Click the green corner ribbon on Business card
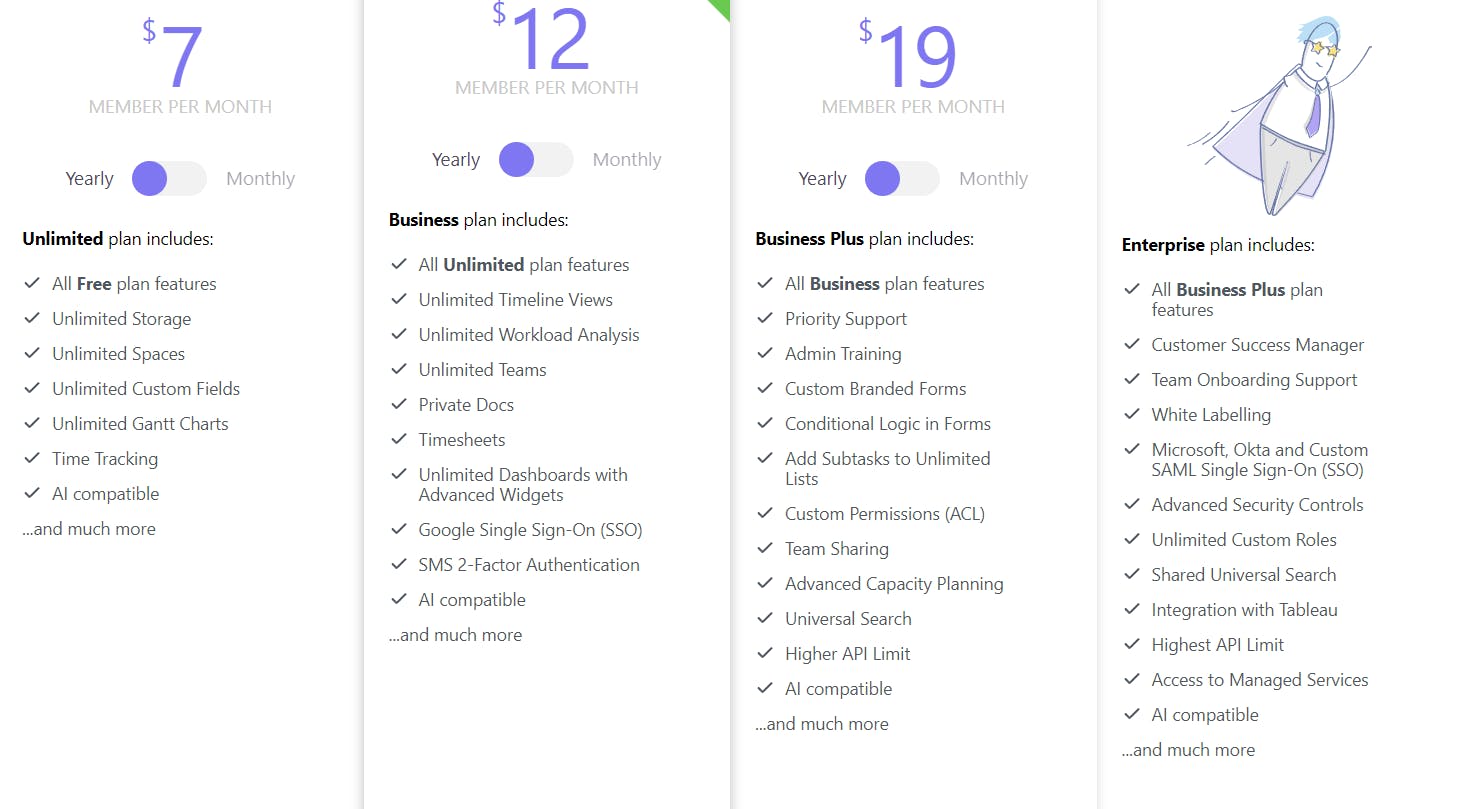This screenshot has height=809, width=1462. [x=721, y=8]
